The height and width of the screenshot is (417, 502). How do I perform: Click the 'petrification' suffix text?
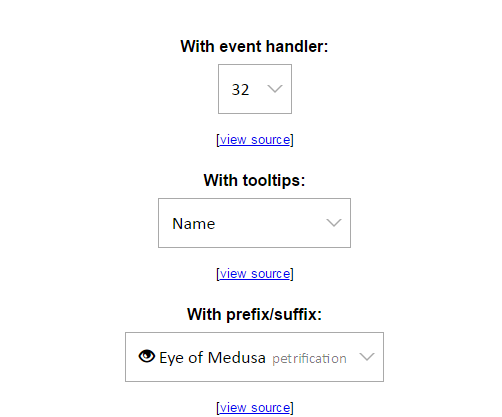point(309,359)
